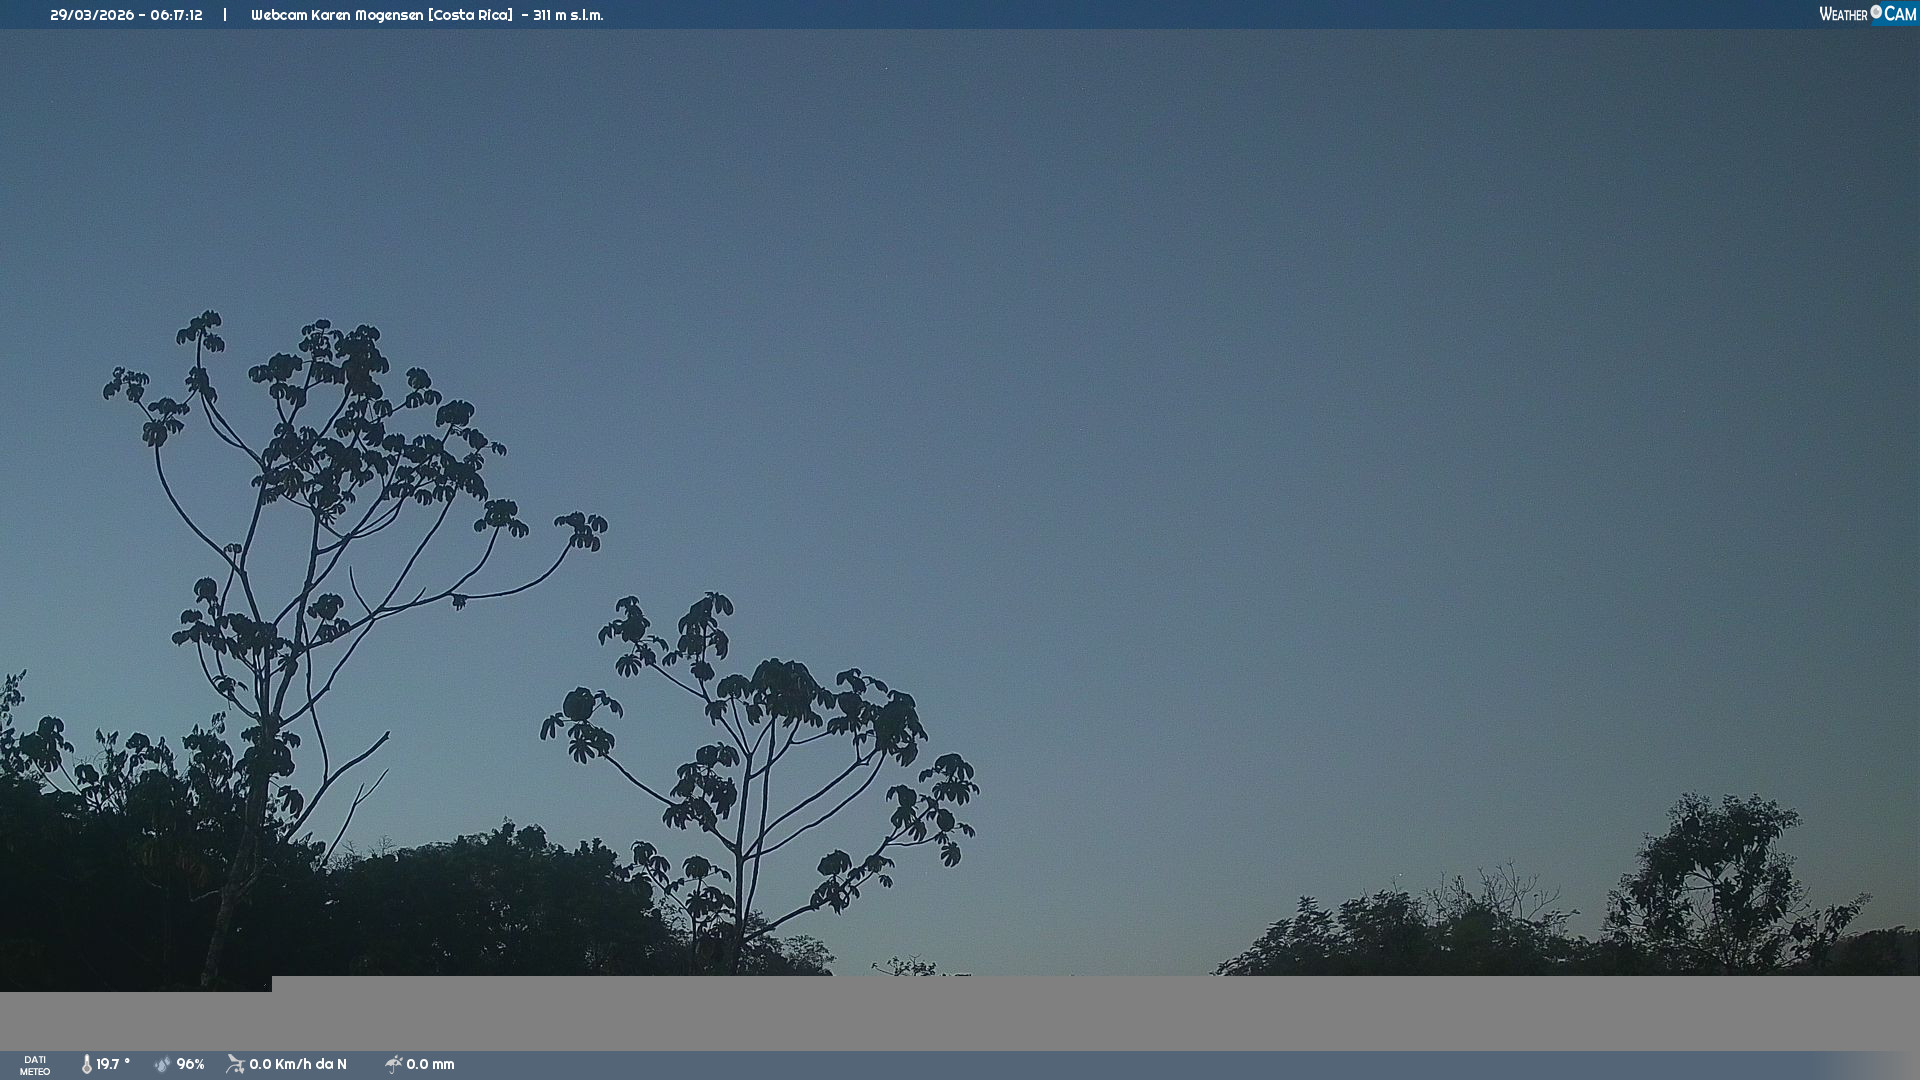
Task: Click the [Costa Rica] location label
Action: click(x=470, y=15)
